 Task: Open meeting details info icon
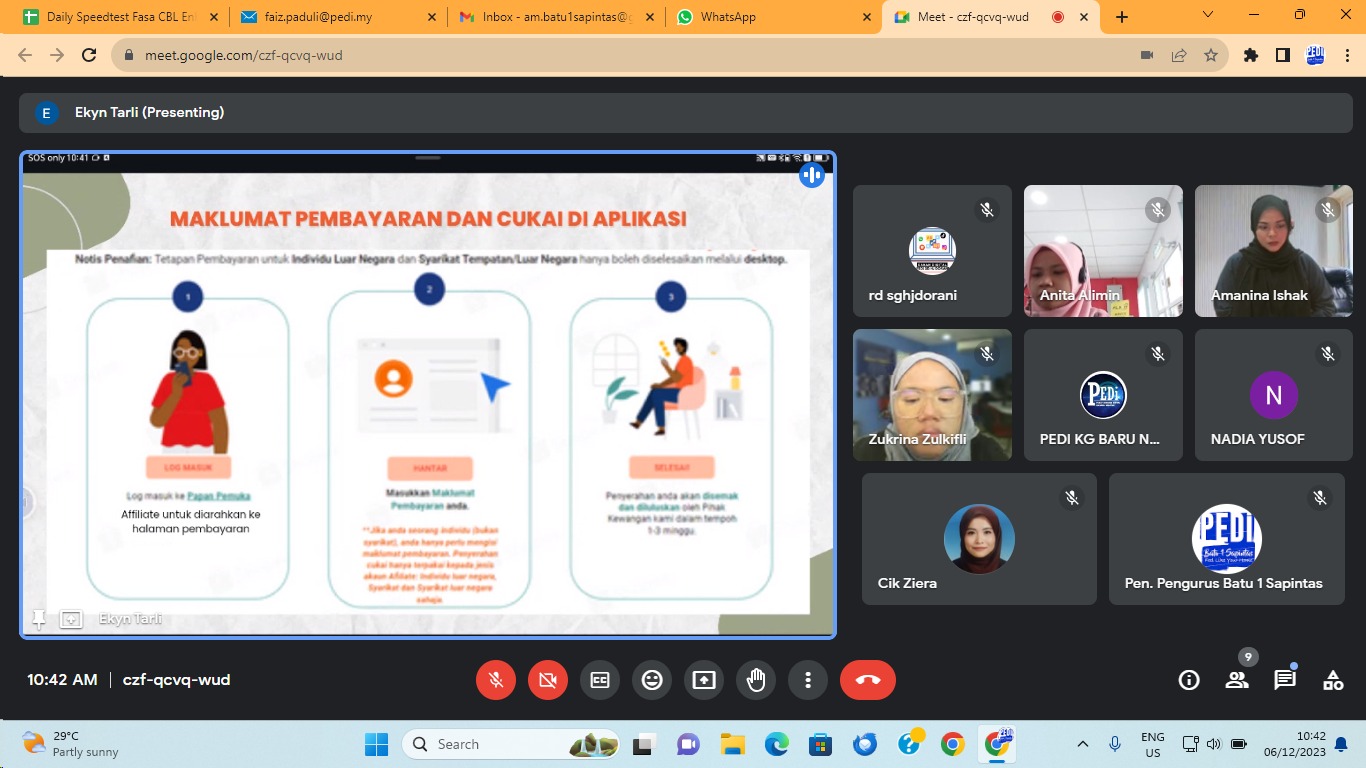[x=1189, y=680]
